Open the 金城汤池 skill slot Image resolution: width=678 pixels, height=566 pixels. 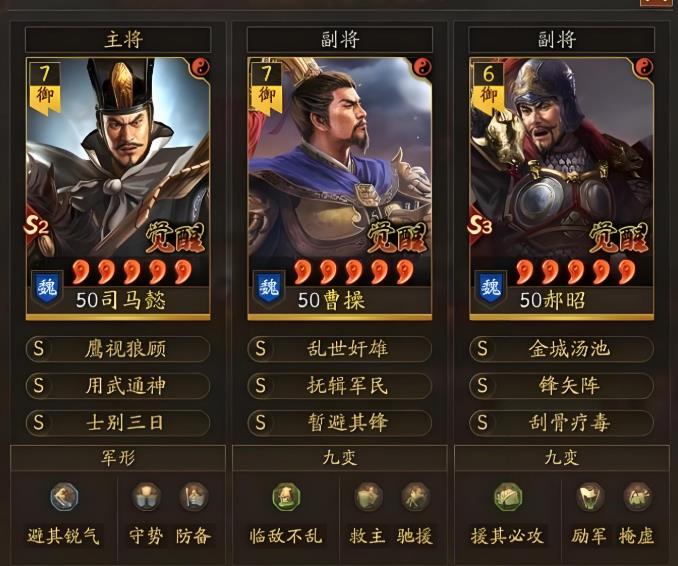562,349
